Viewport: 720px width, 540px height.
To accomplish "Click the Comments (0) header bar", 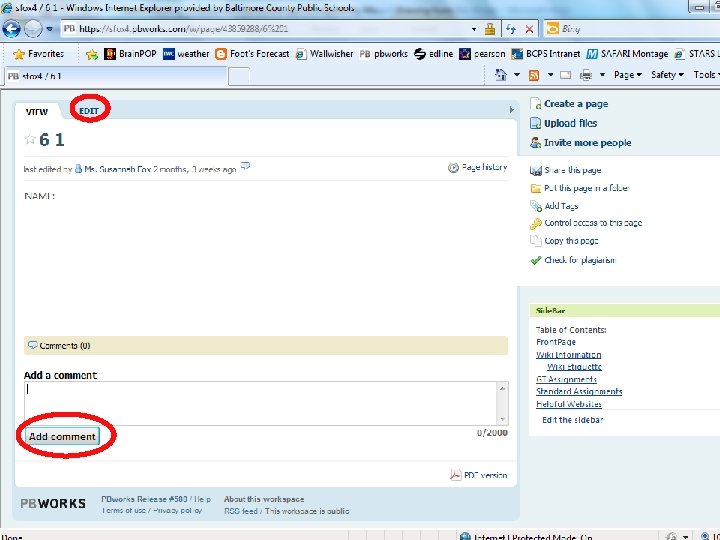I will point(266,345).
